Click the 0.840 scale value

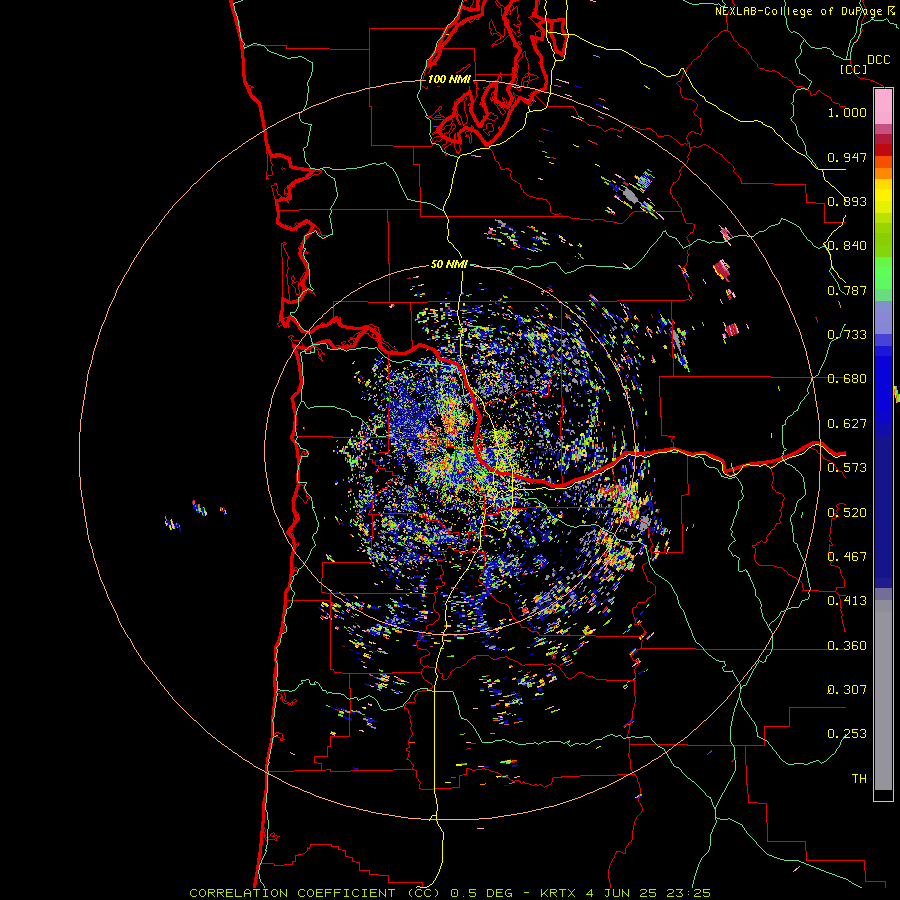847,246
